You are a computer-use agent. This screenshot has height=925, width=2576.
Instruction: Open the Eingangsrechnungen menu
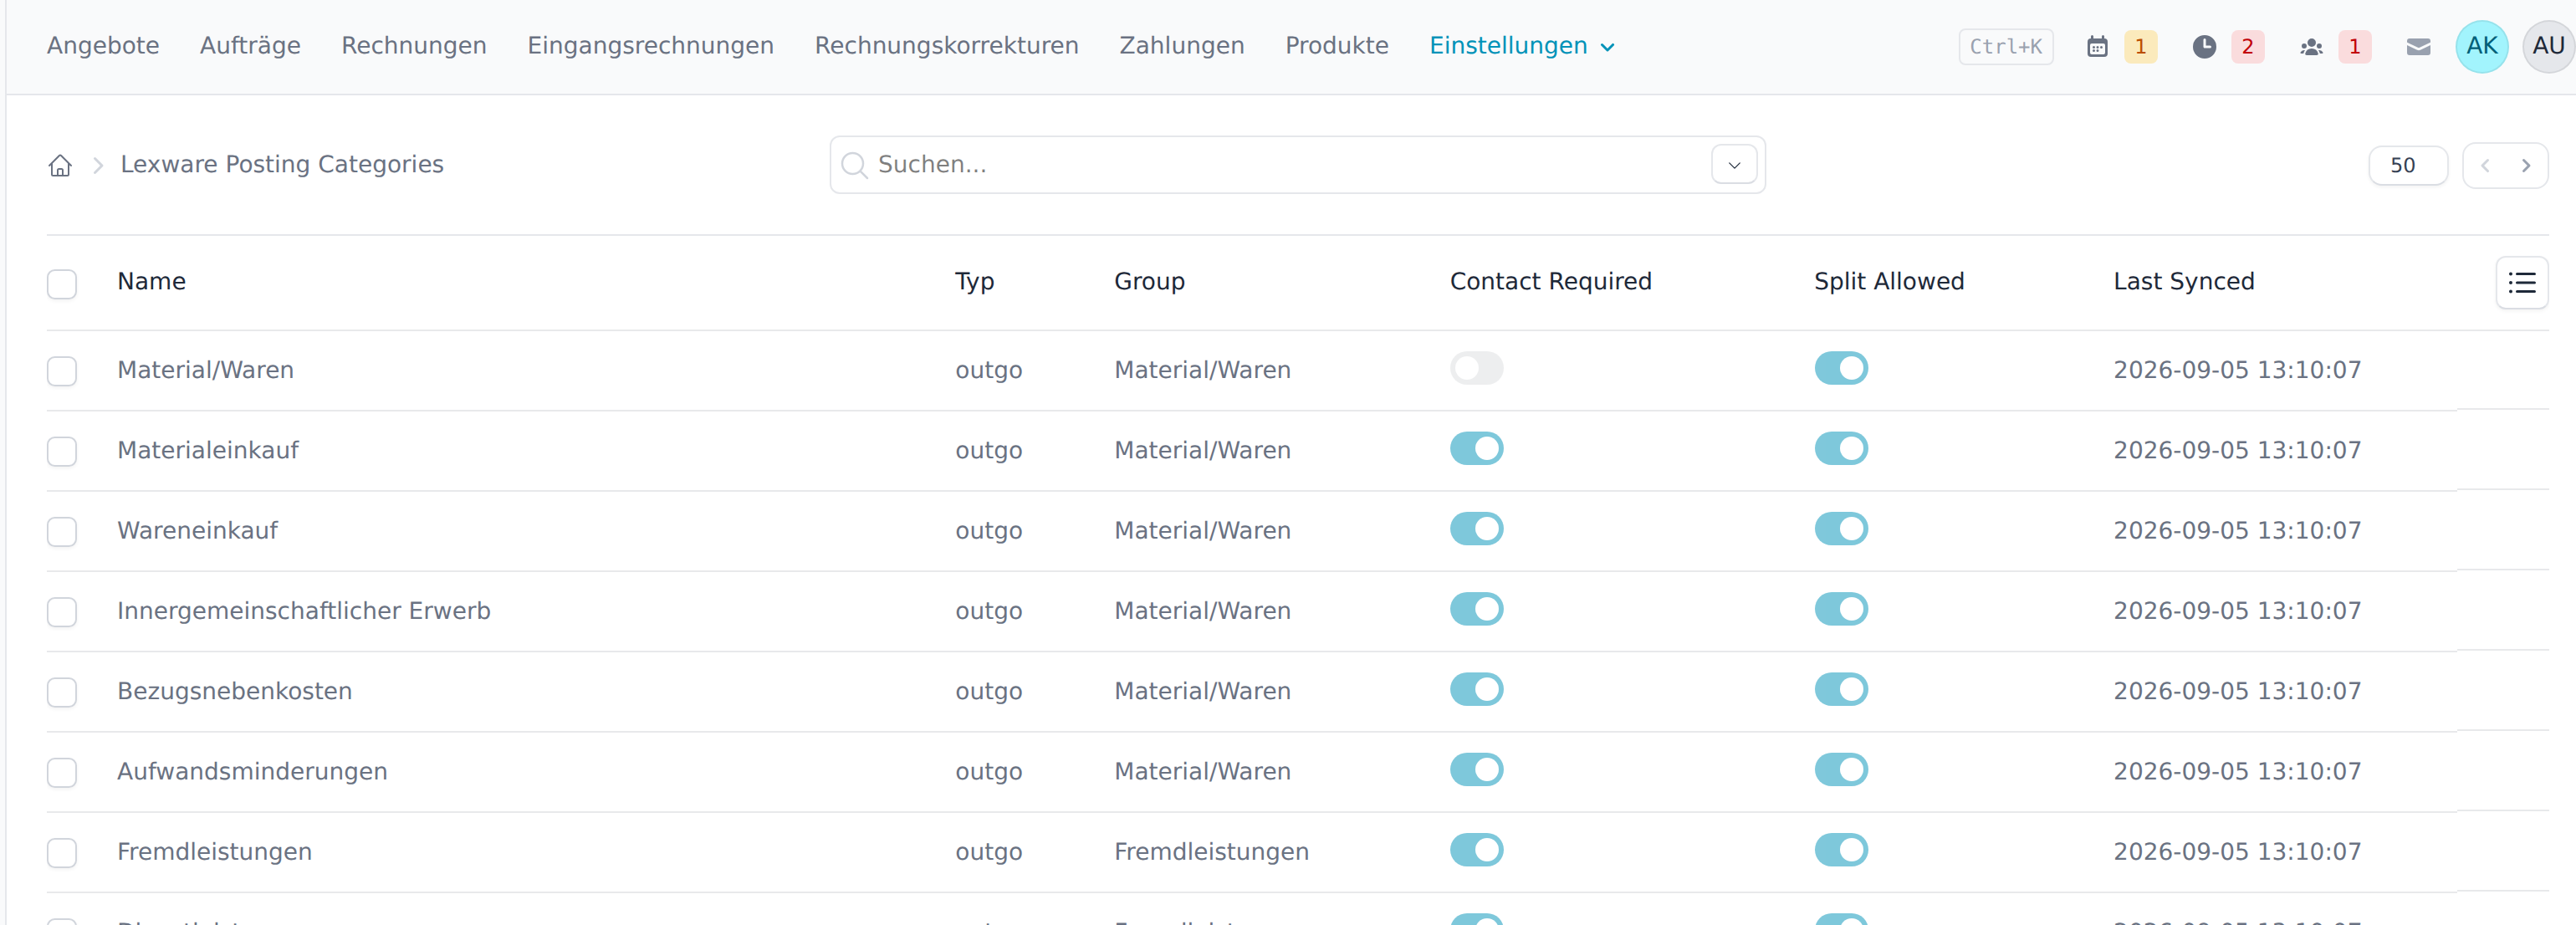650,46
